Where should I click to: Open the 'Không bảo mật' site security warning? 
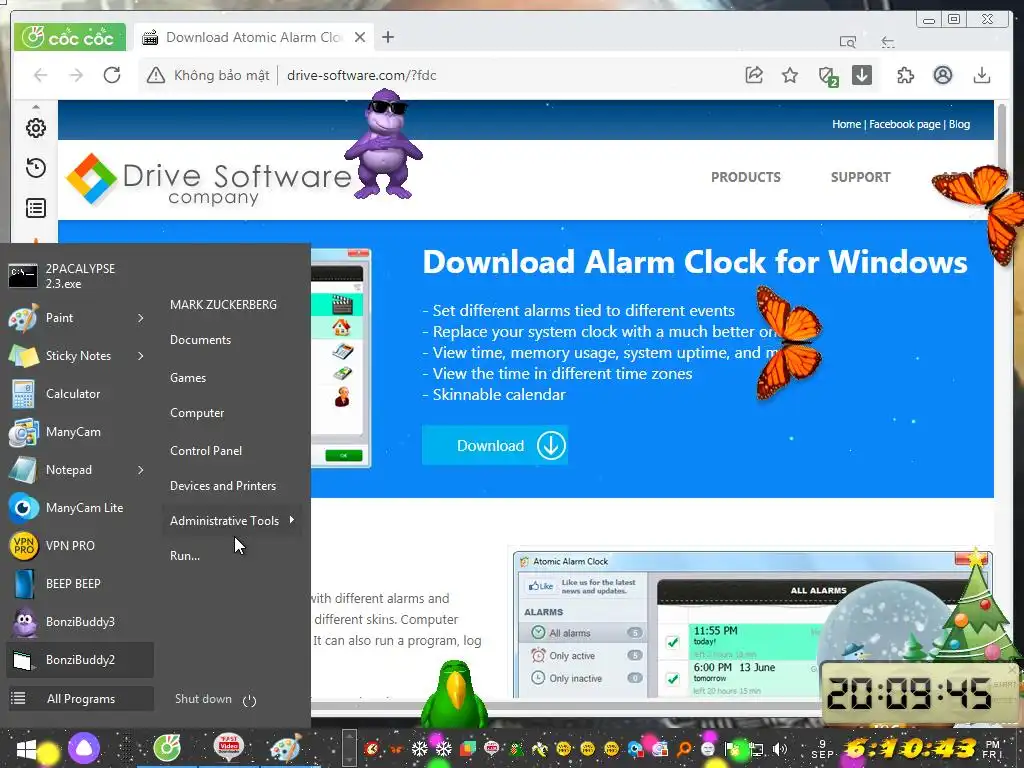208,75
